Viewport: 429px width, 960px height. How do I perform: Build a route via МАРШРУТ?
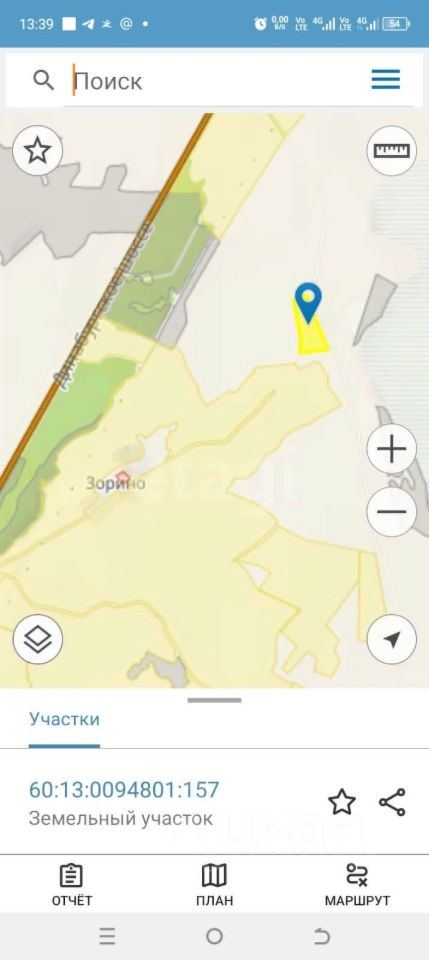click(357, 885)
